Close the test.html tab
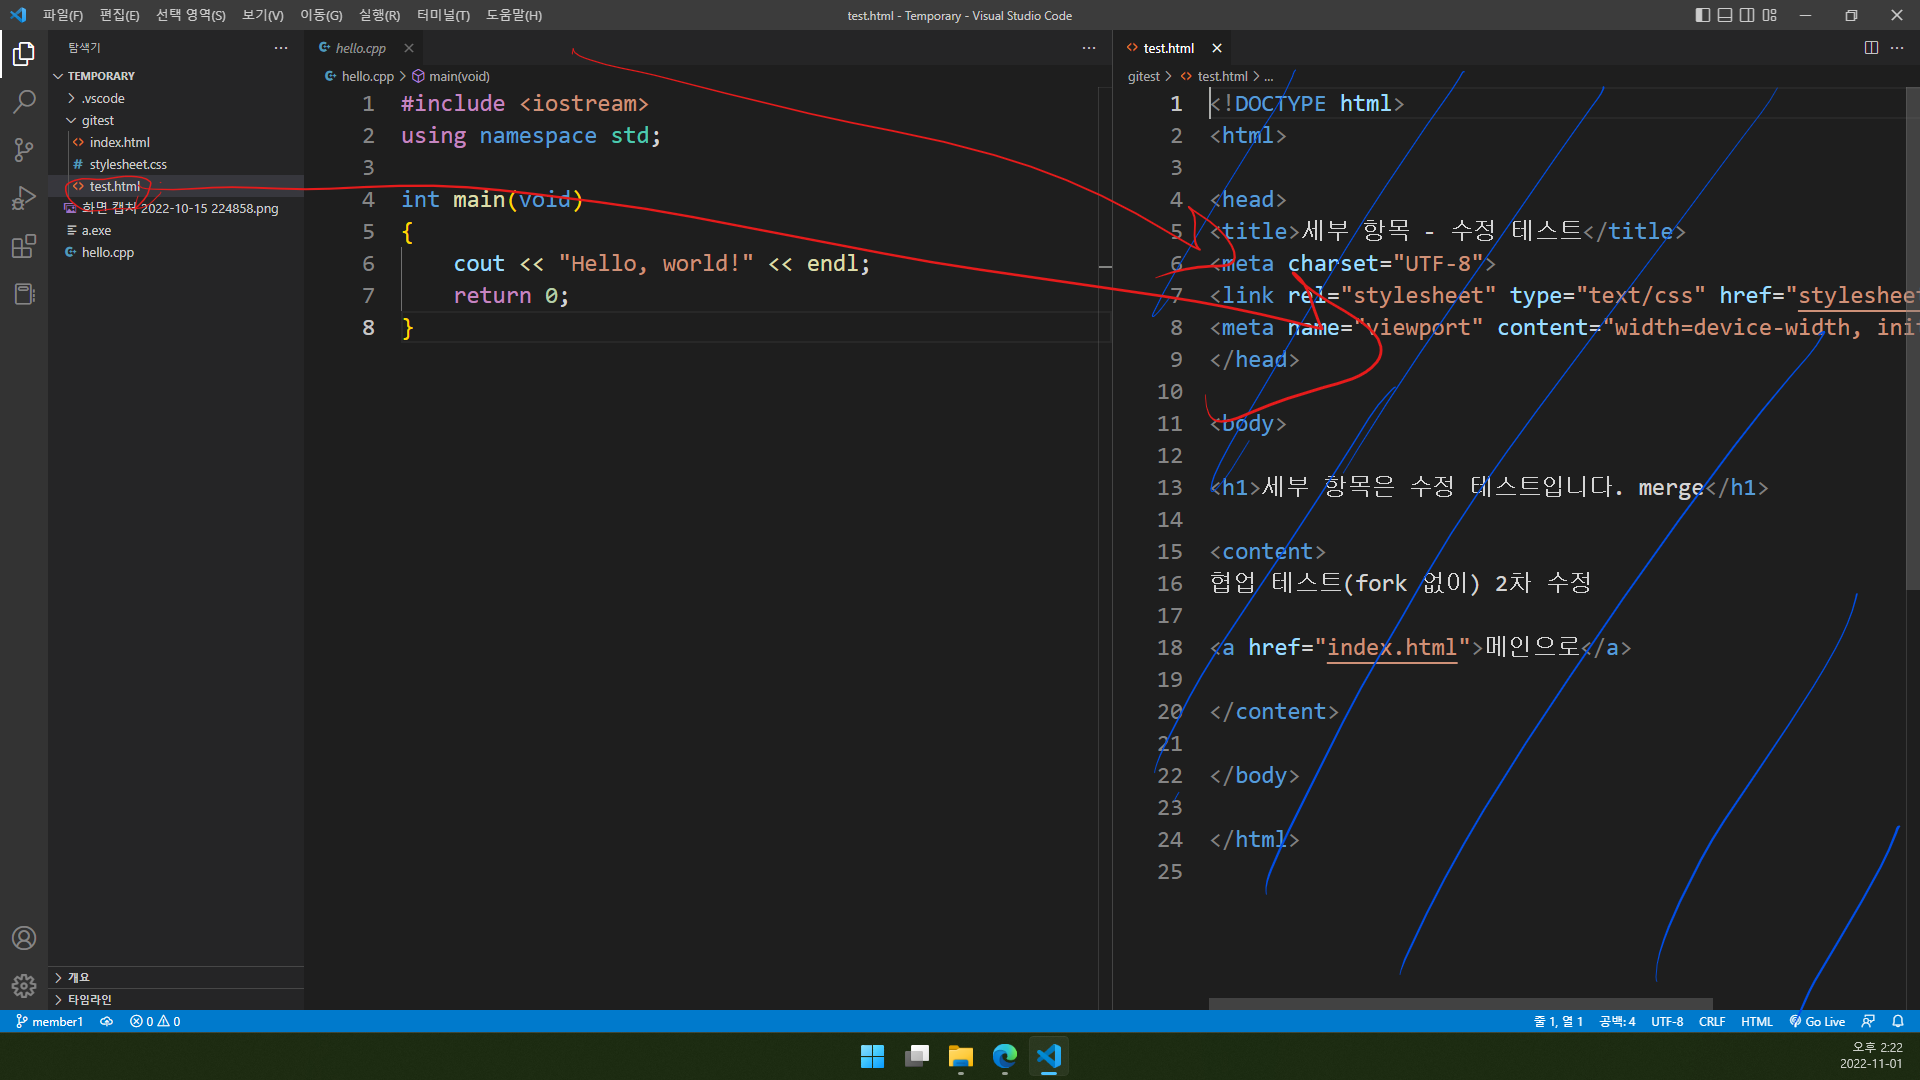The height and width of the screenshot is (1080, 1920). pos(1217,48)
